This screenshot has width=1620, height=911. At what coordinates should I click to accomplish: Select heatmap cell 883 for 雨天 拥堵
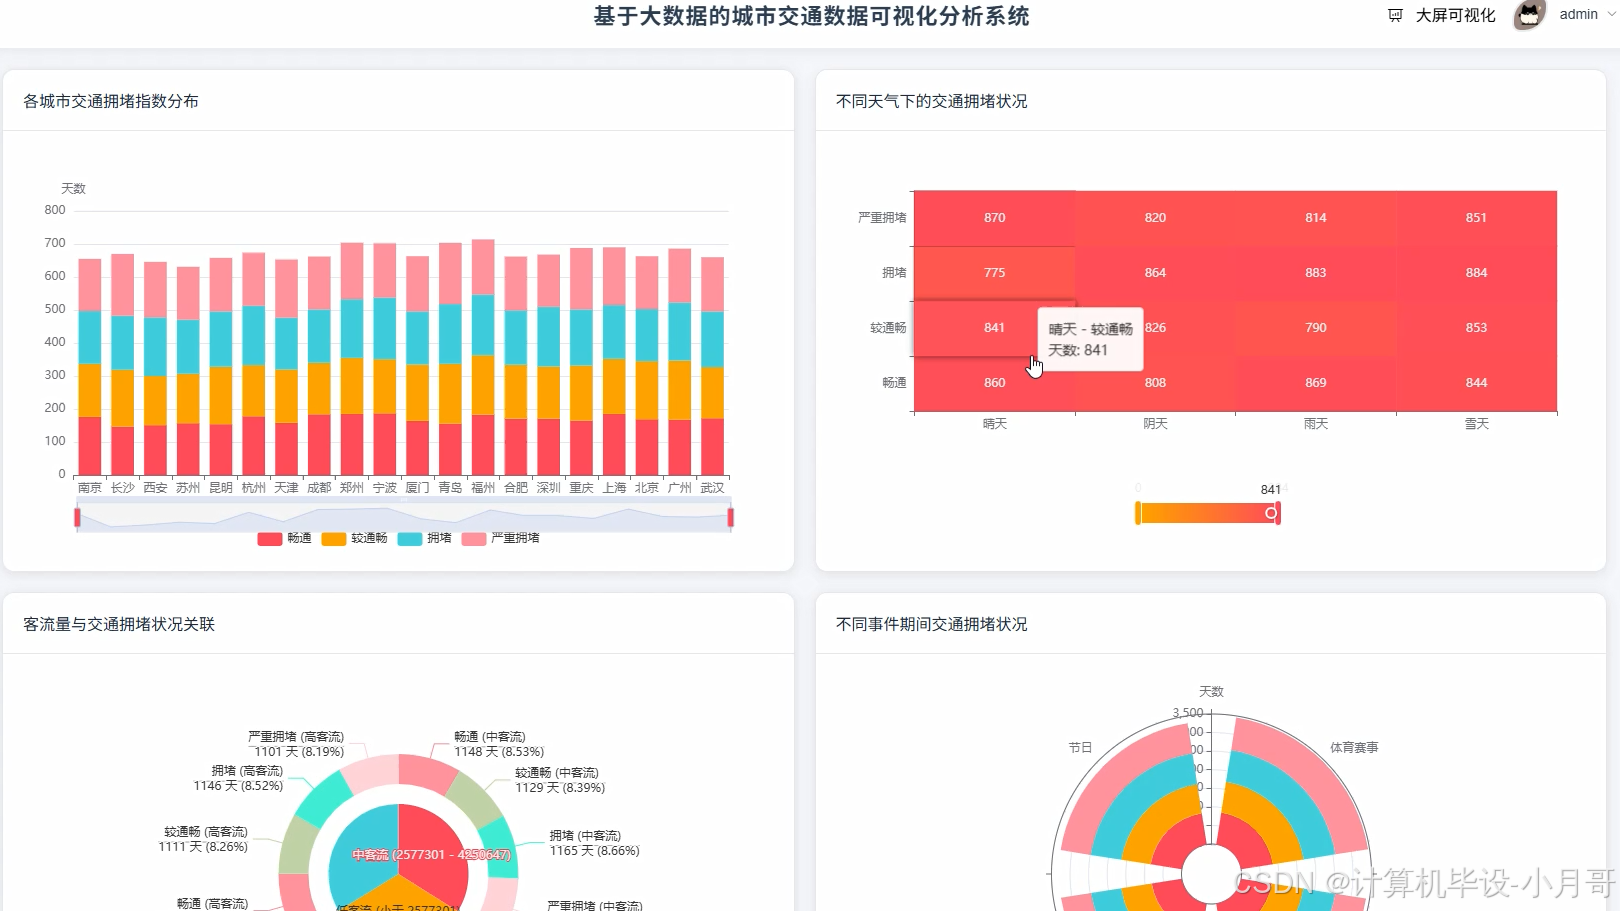click(x=1316, y=273)
